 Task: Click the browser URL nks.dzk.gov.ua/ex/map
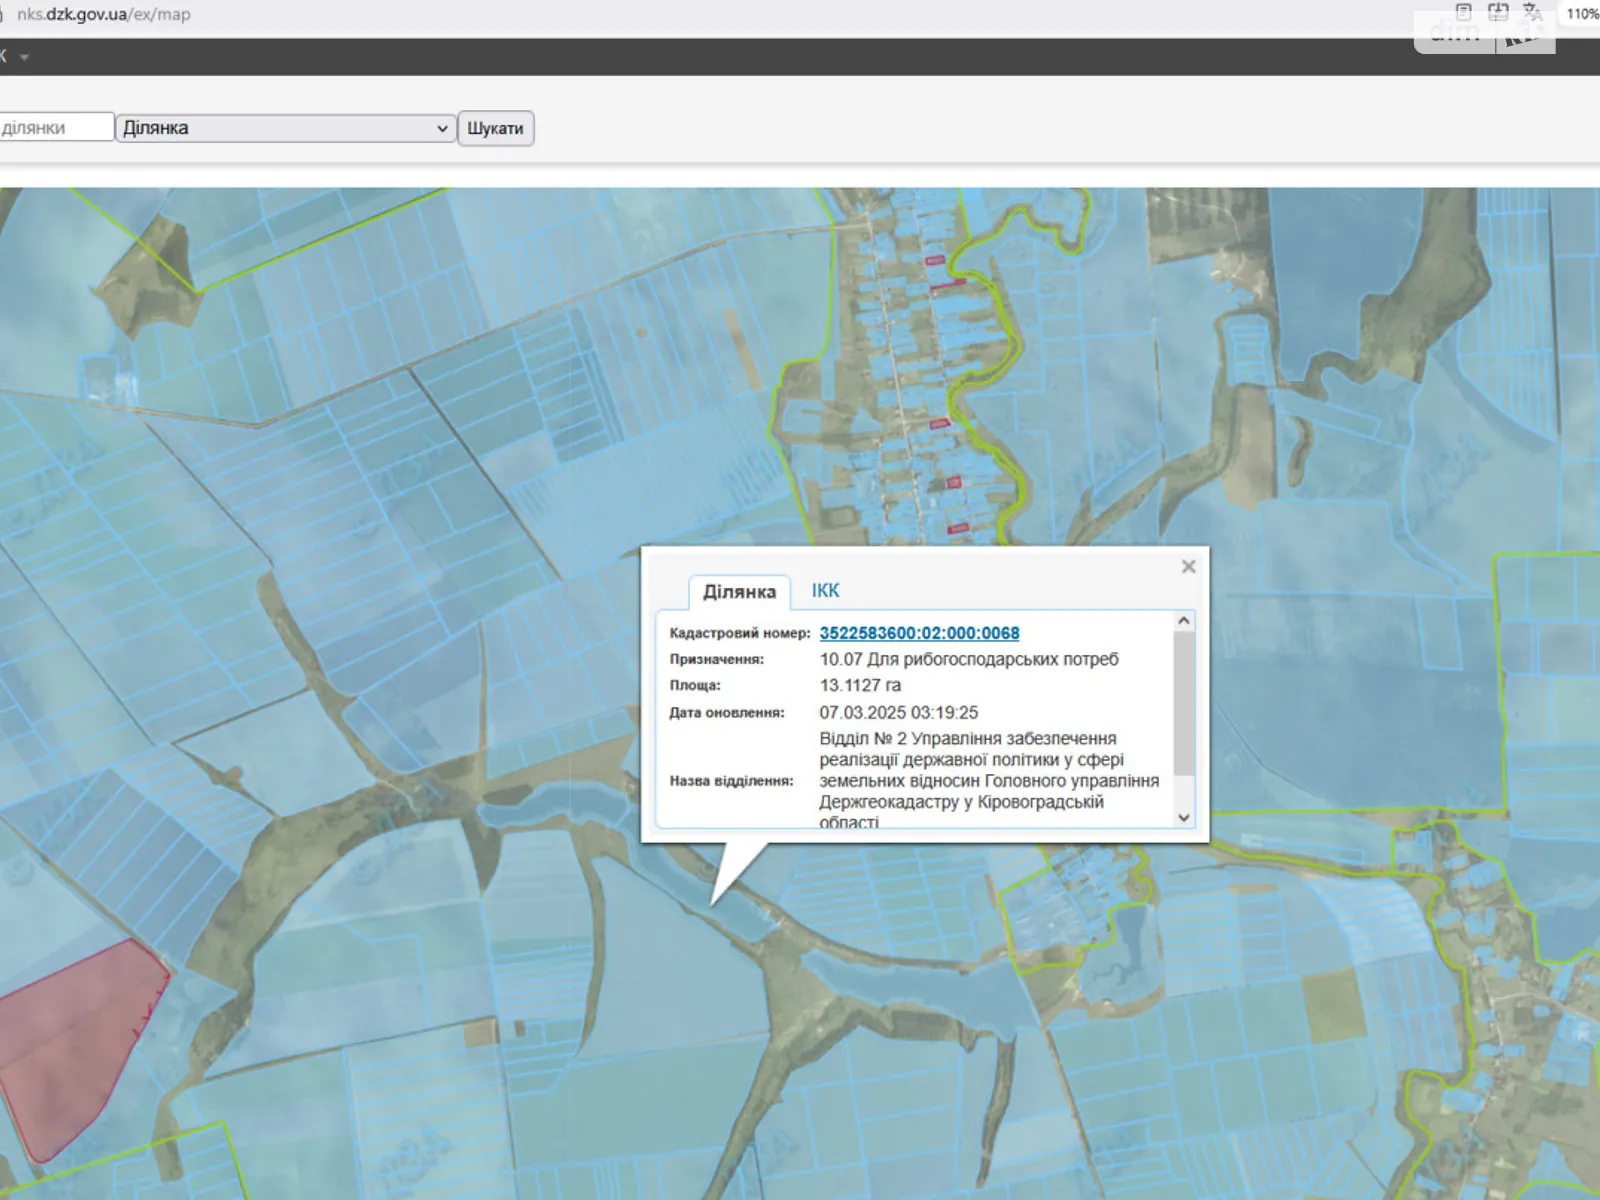click(104, 14)
